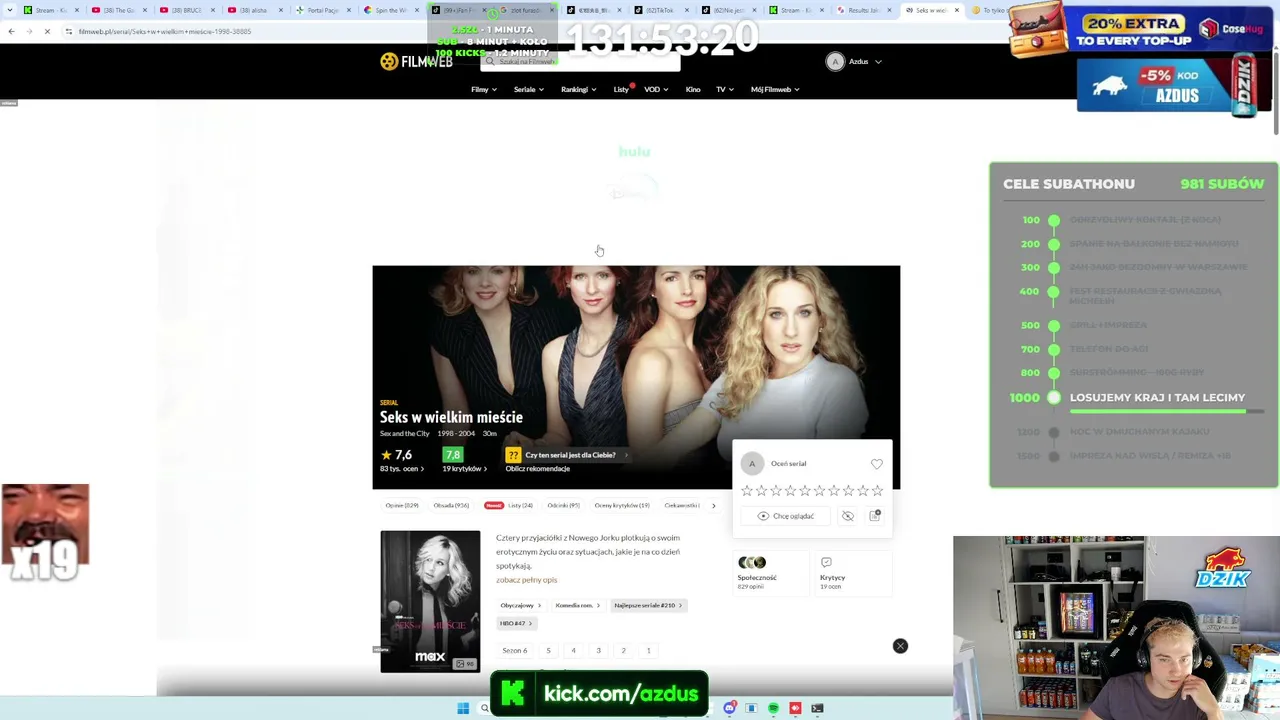Open the Rankingi menu

tap(579, 89)
